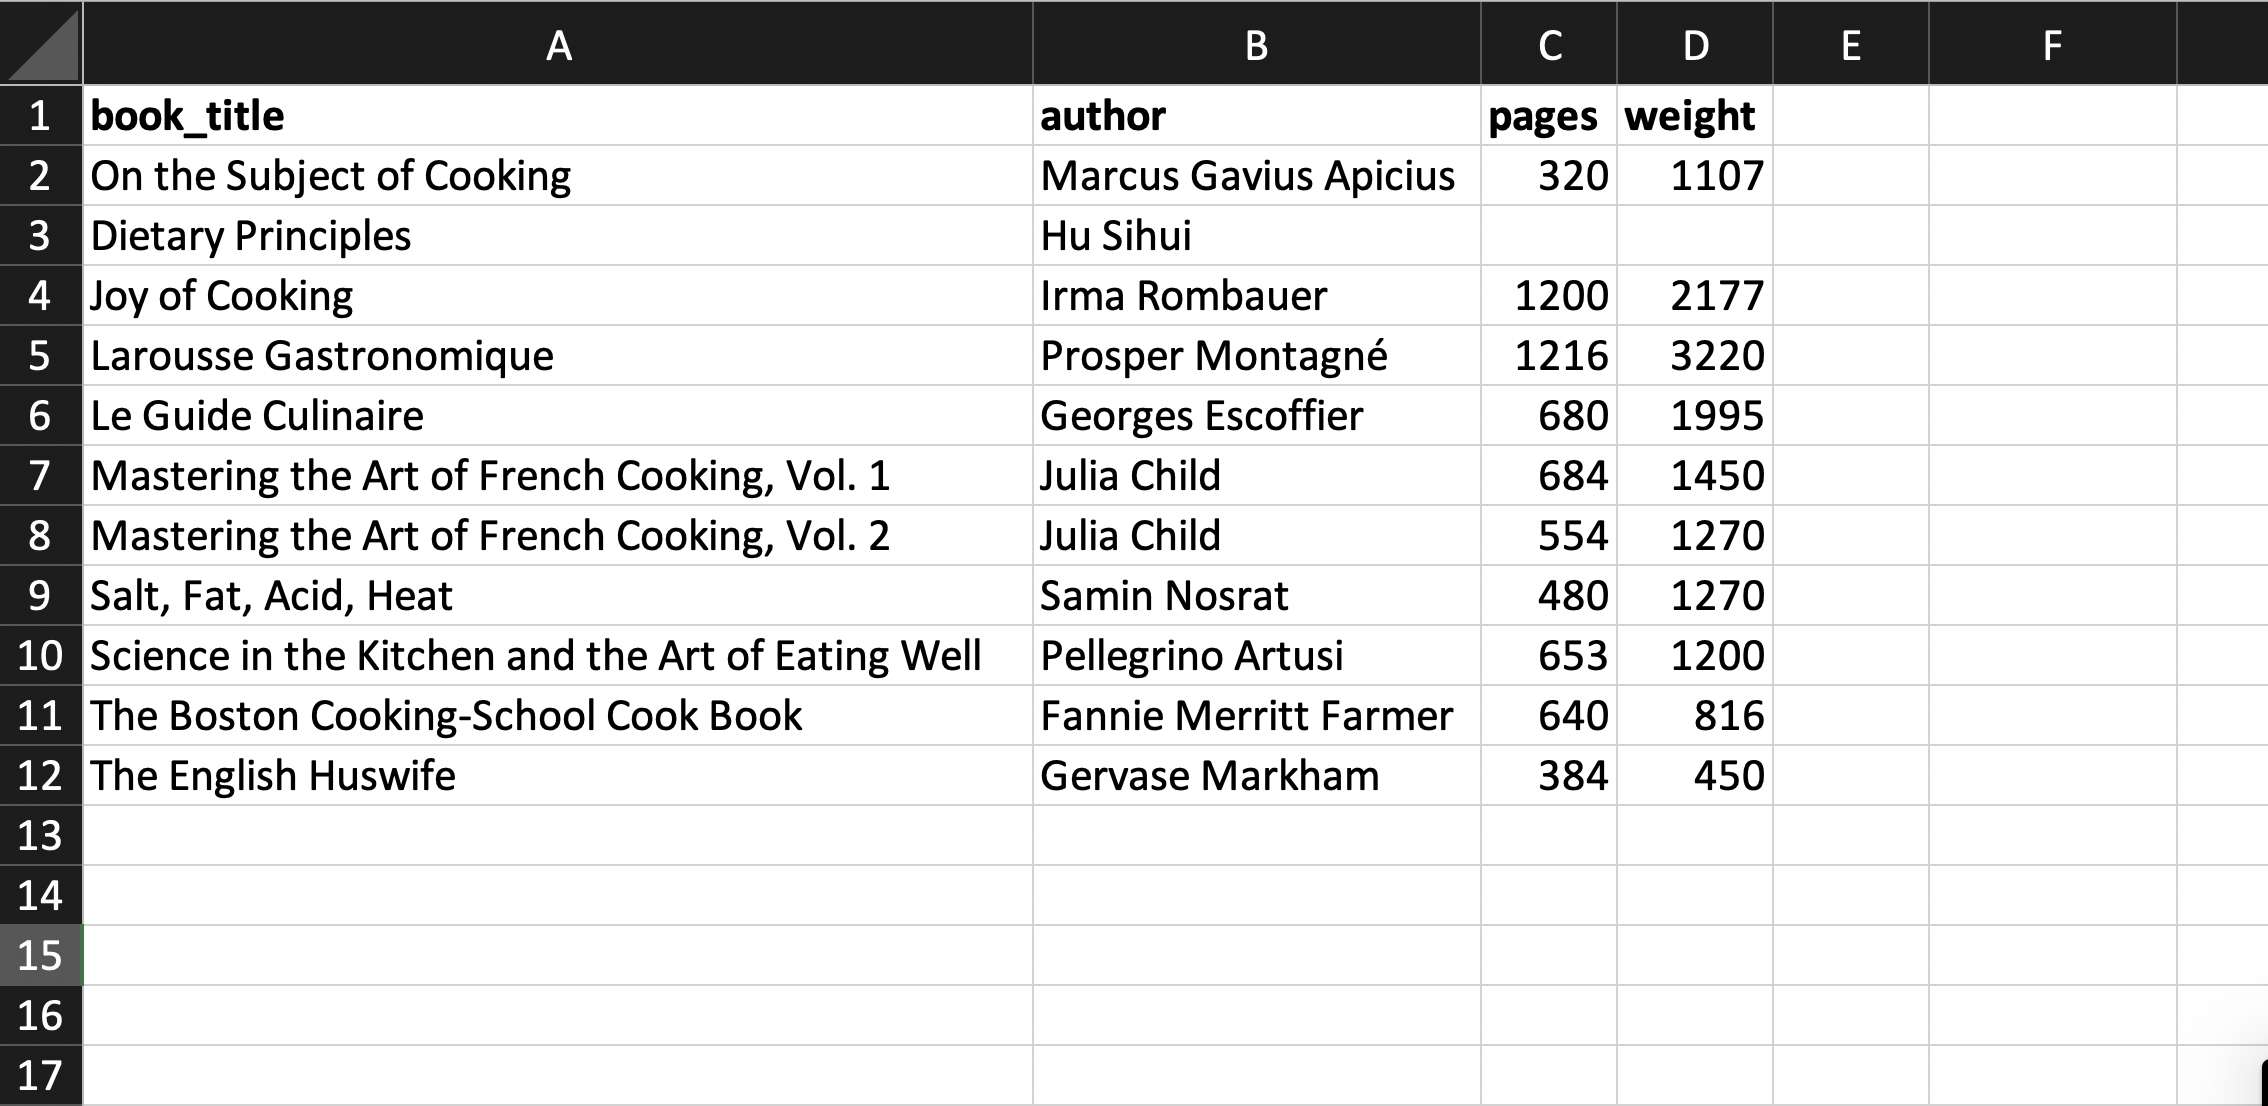Screen dimensions: 2268x1106
Task: Click row header 15
Action: coord(40,956)
